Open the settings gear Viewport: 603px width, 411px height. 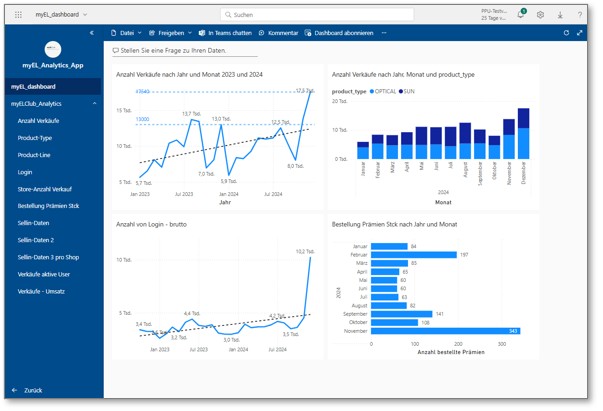[540, 15]
